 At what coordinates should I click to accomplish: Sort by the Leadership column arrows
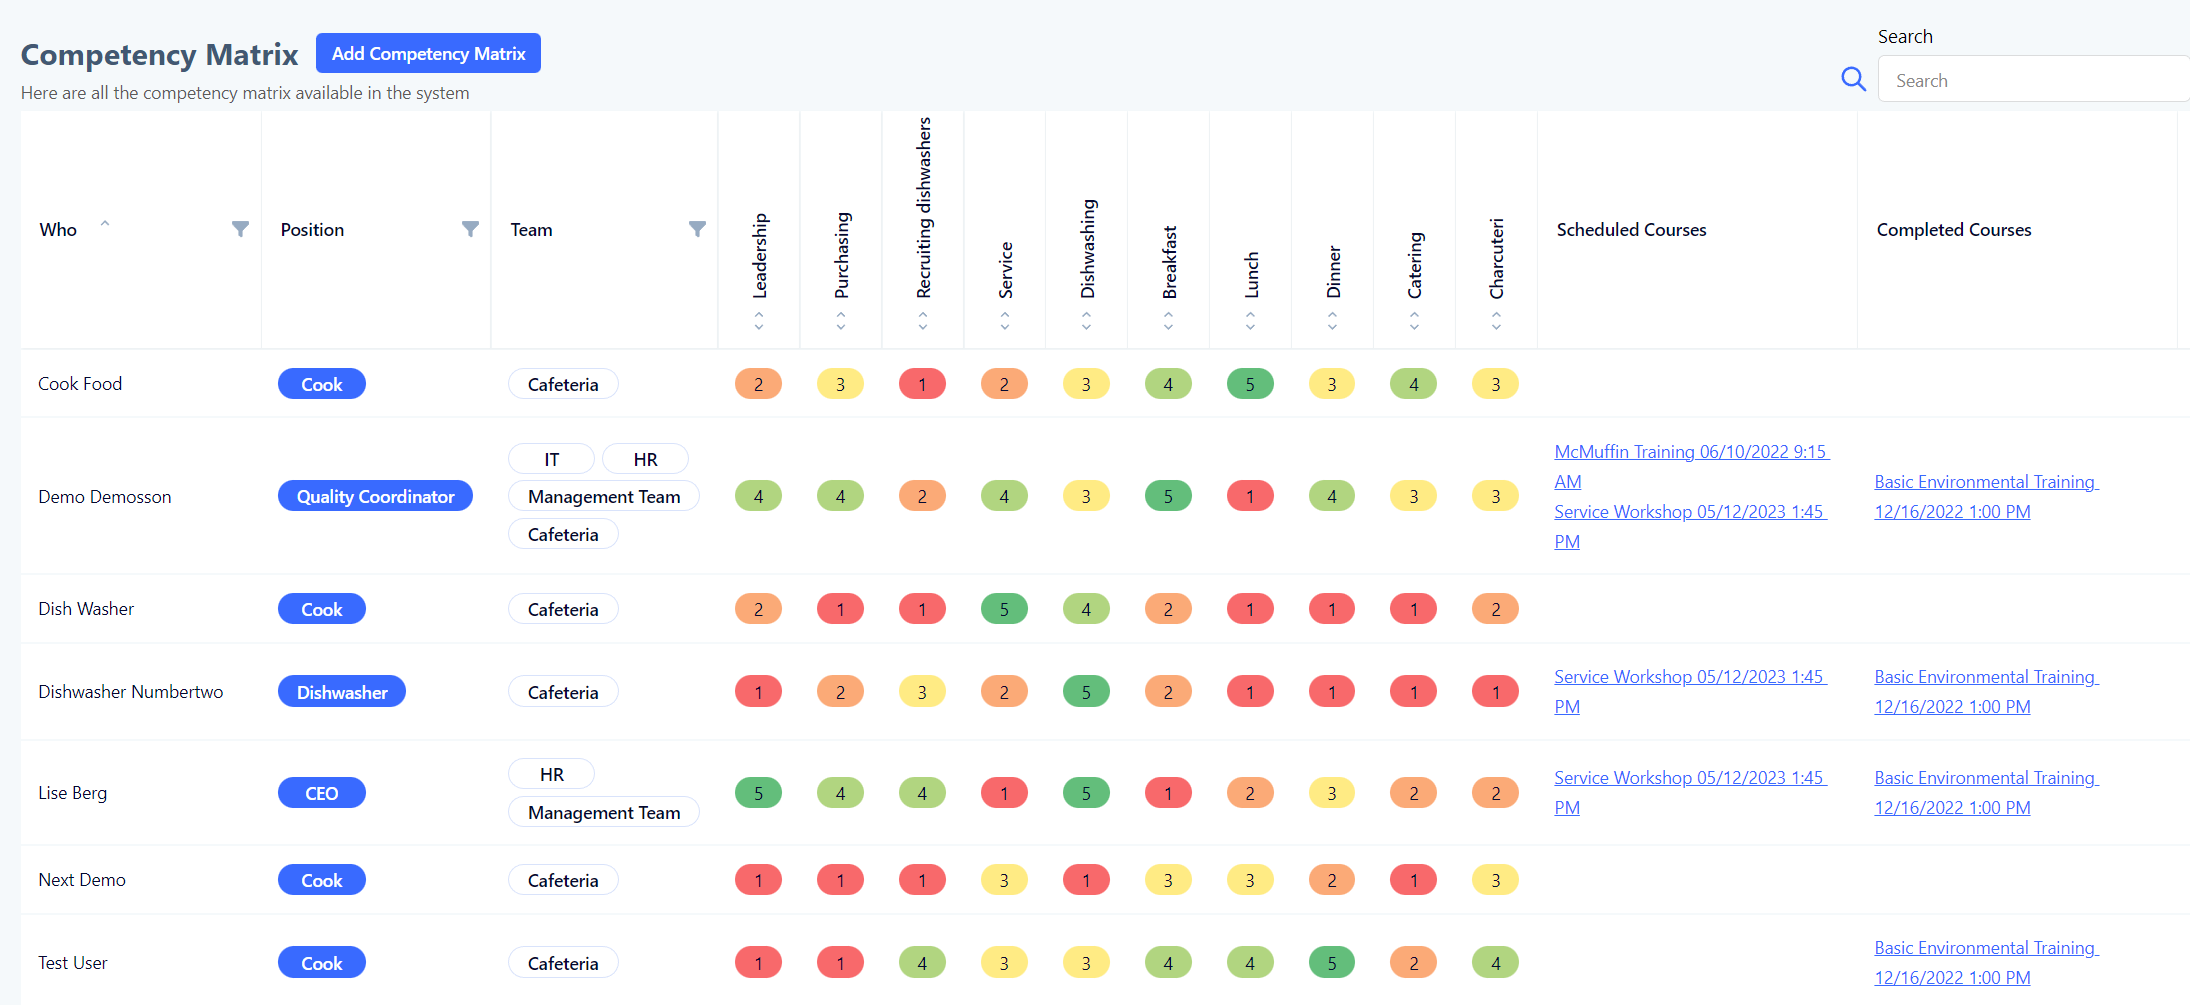coord(759,321)
